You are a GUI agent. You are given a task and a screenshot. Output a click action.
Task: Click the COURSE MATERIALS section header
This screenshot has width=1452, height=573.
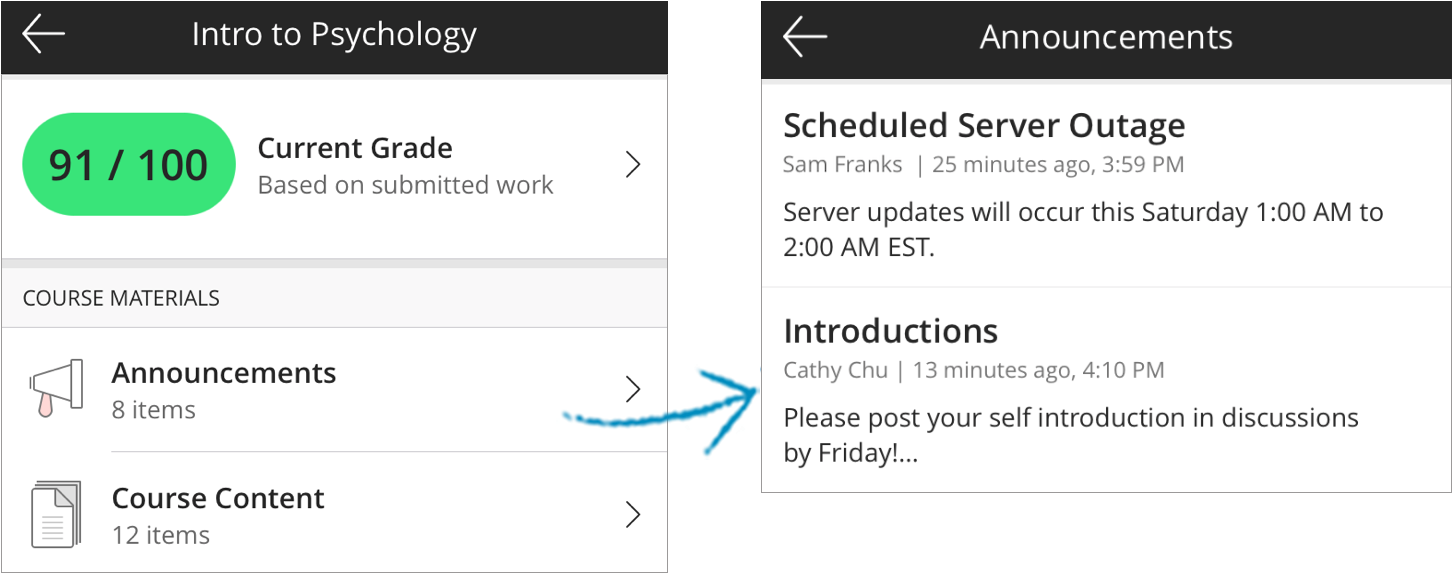click(x=121, y=298)
